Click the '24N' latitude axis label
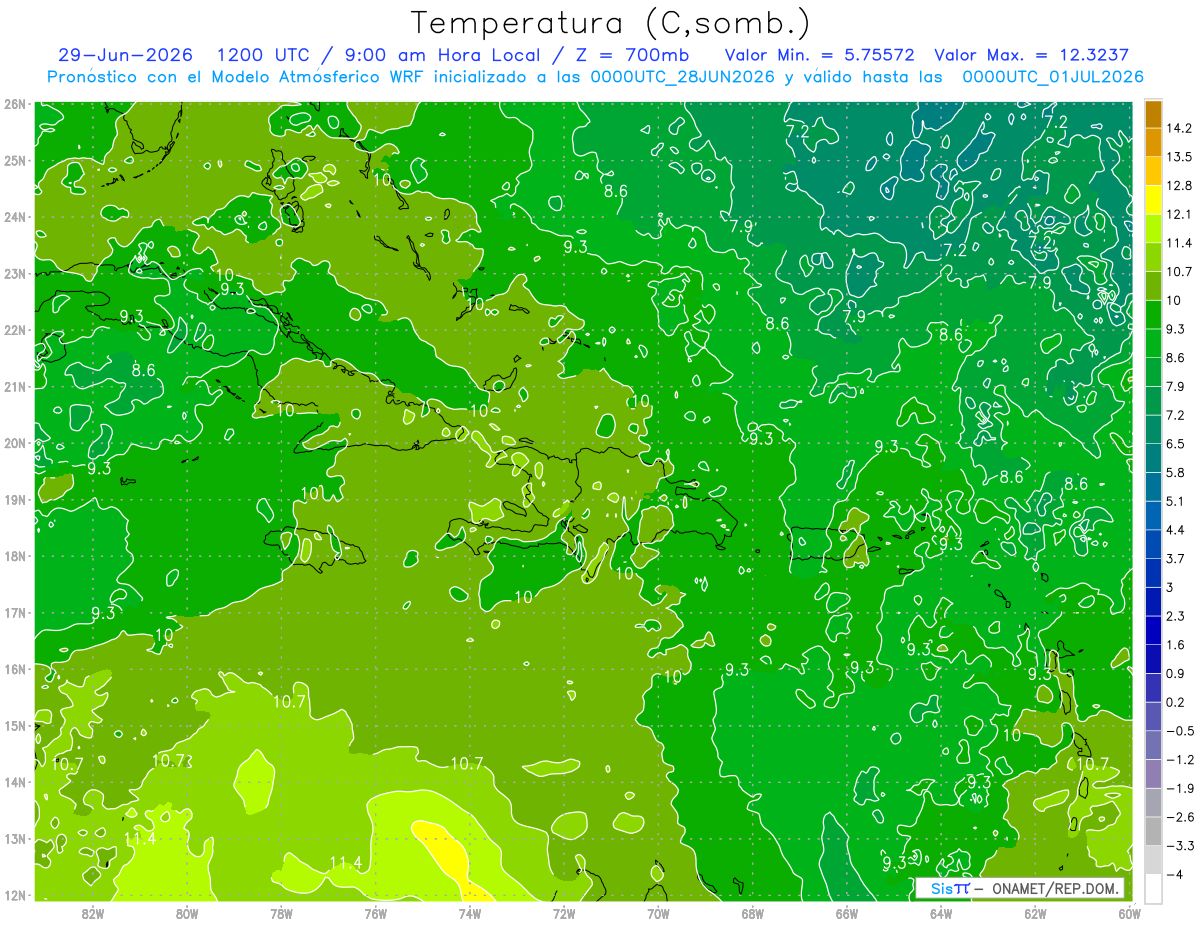The height and width of the screenshot is (927, 1200). (15, 217)
